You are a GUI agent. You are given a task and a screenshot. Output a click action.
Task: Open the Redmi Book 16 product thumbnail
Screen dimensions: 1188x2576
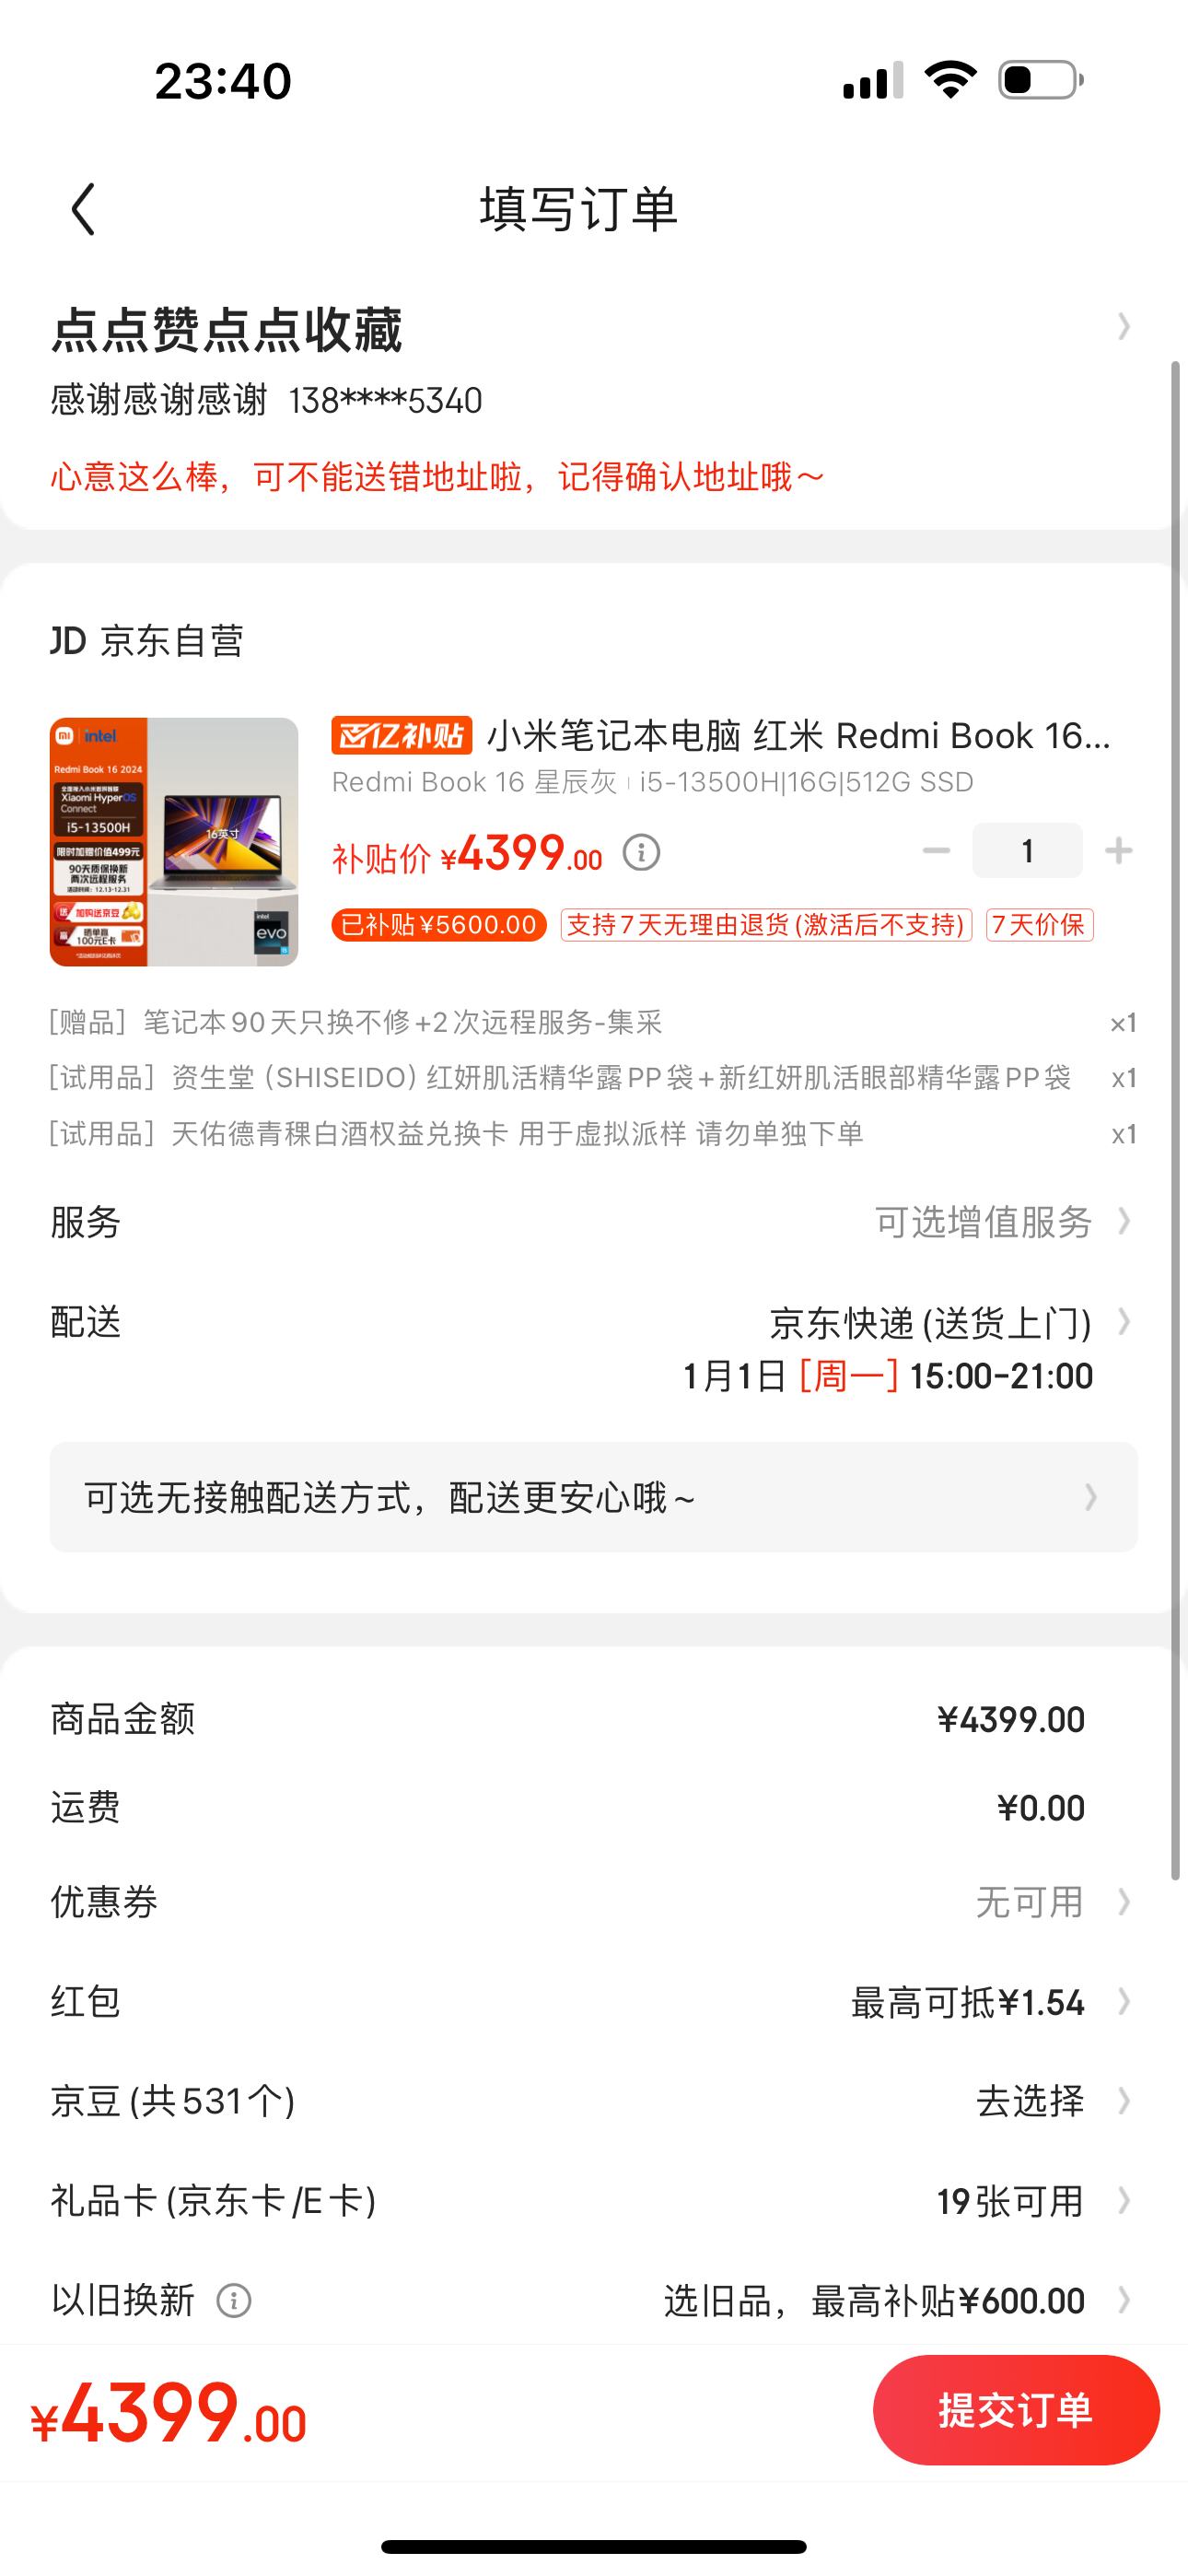coord(174,842)
